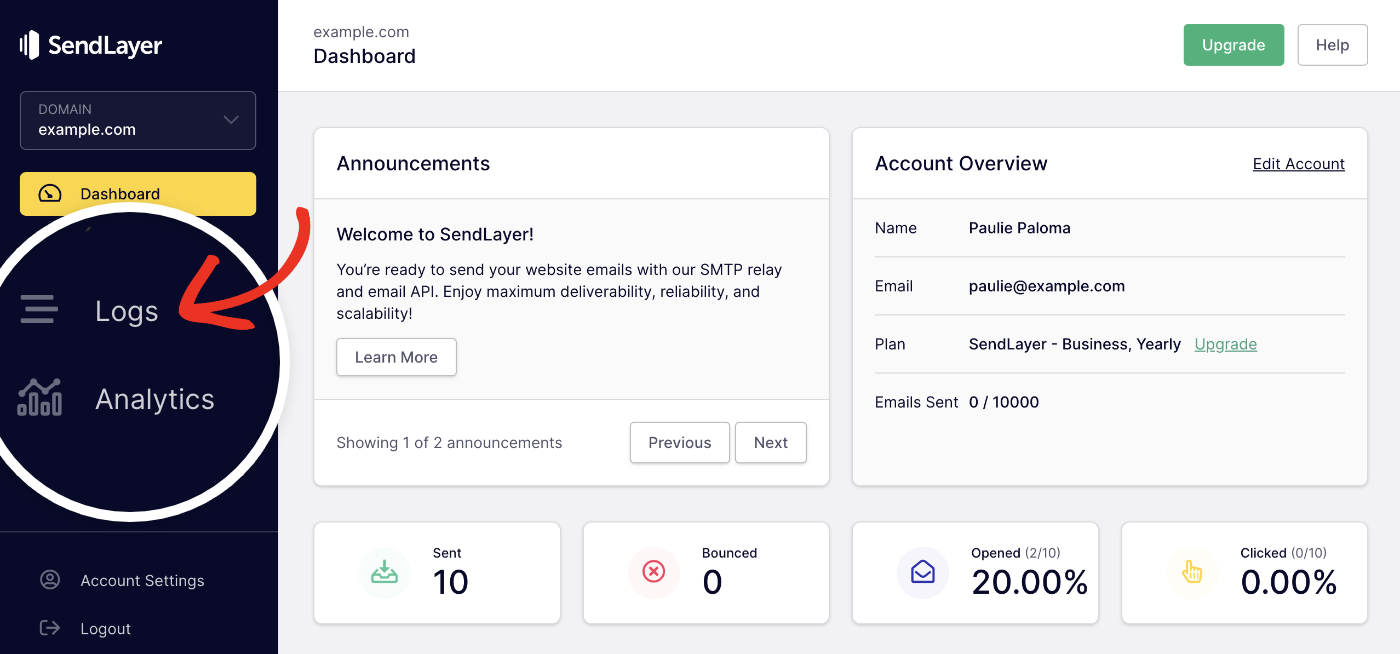Expand the example.com domain selector
Screen dimensions: 1400x654
[137, 120]
